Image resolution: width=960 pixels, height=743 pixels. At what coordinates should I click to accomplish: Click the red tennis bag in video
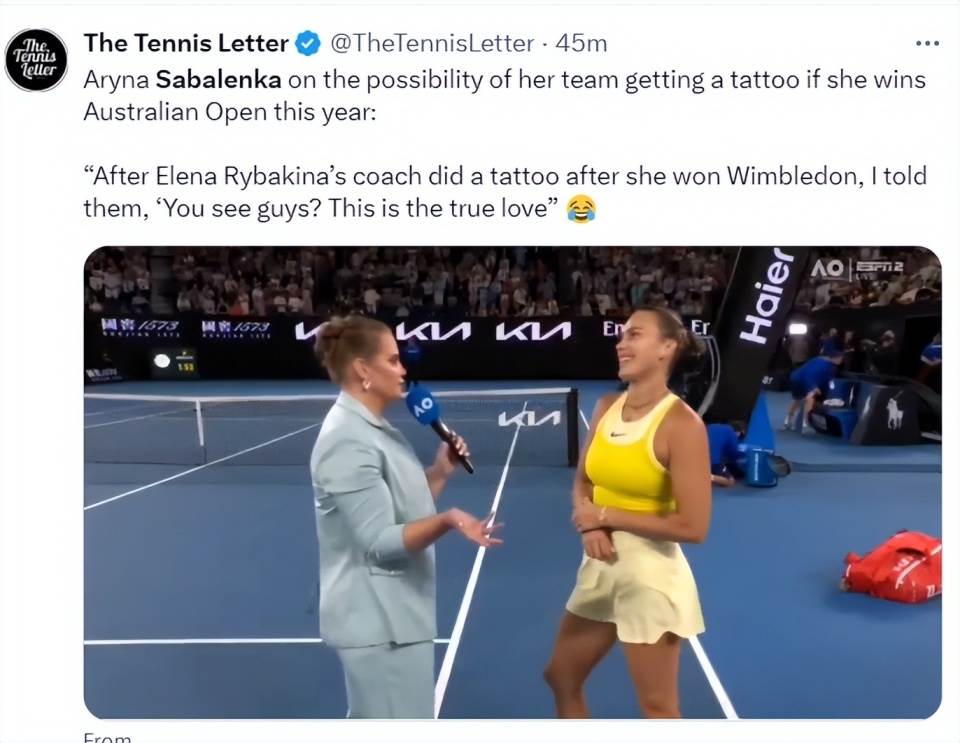coord(893,567)
